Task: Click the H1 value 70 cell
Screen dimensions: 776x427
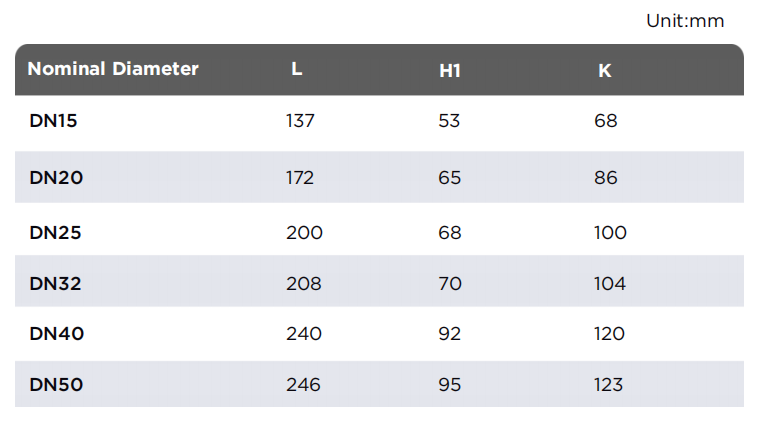Action: tap(450, 284)
